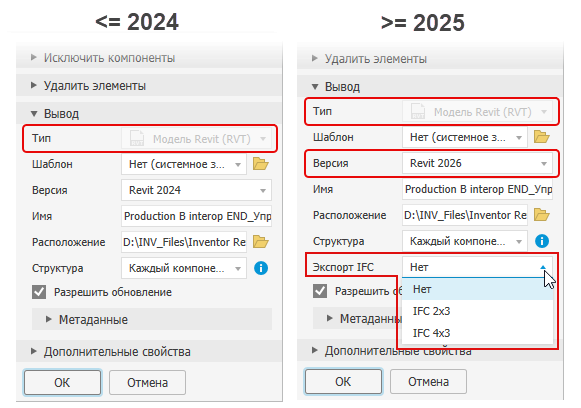Viewport: 581px width, 408px height.
Task: Click OK button in right panel
Action: [343, 381]
